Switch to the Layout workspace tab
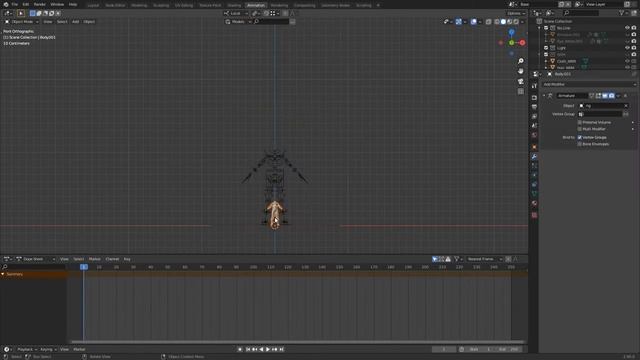The height and width of the screenshot is (360, 640). 93,5
